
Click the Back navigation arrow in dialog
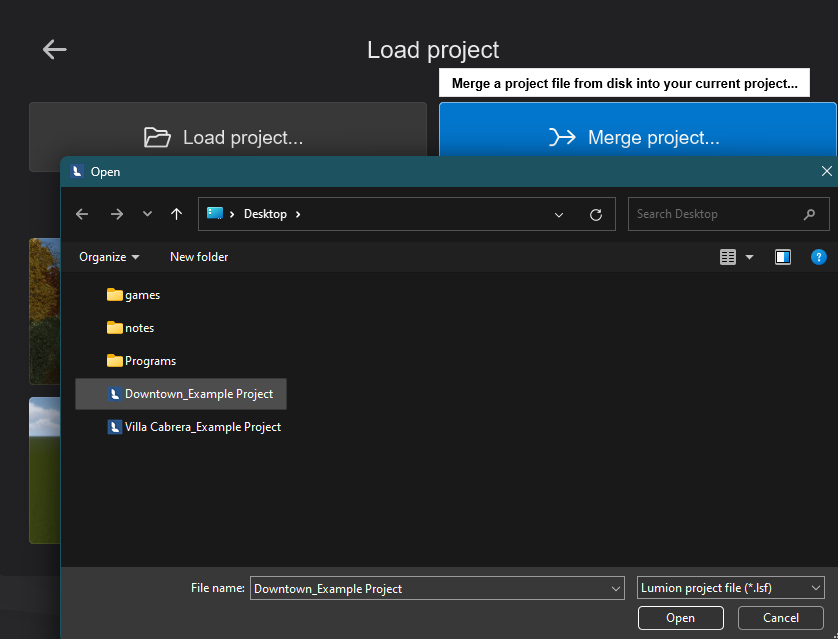click(82, 214)
